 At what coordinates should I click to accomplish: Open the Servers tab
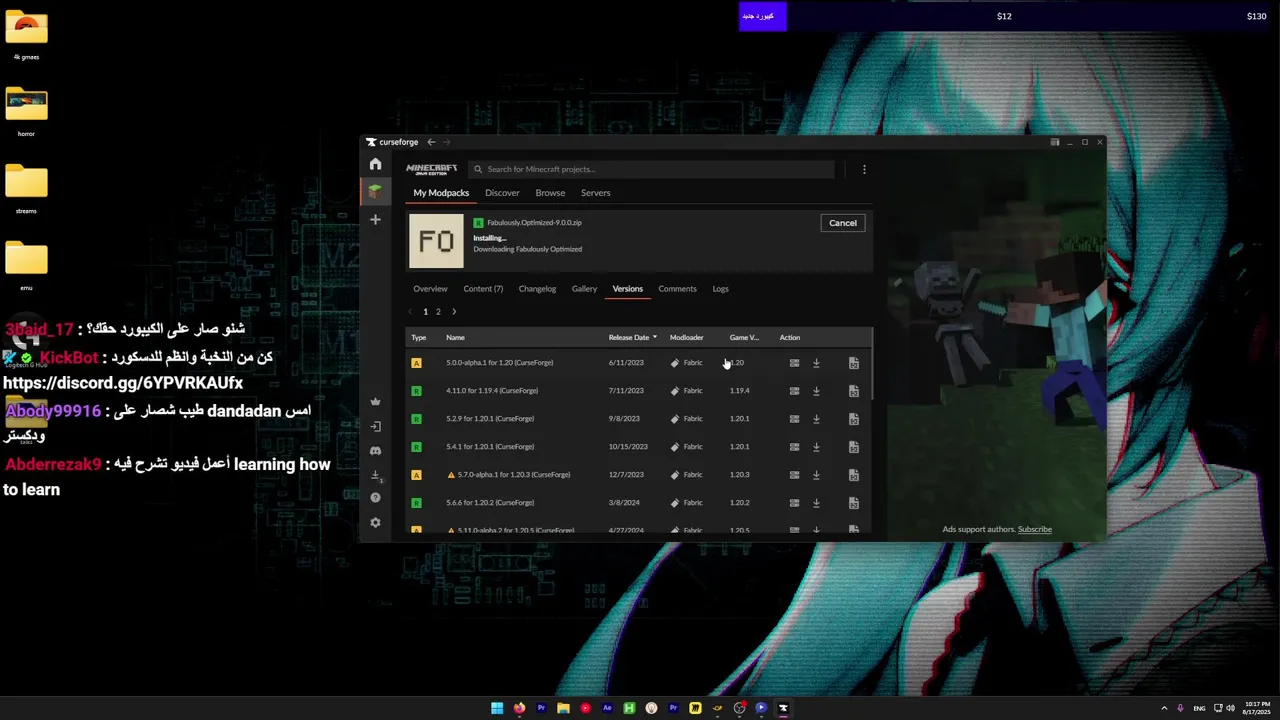coord(595,193)
